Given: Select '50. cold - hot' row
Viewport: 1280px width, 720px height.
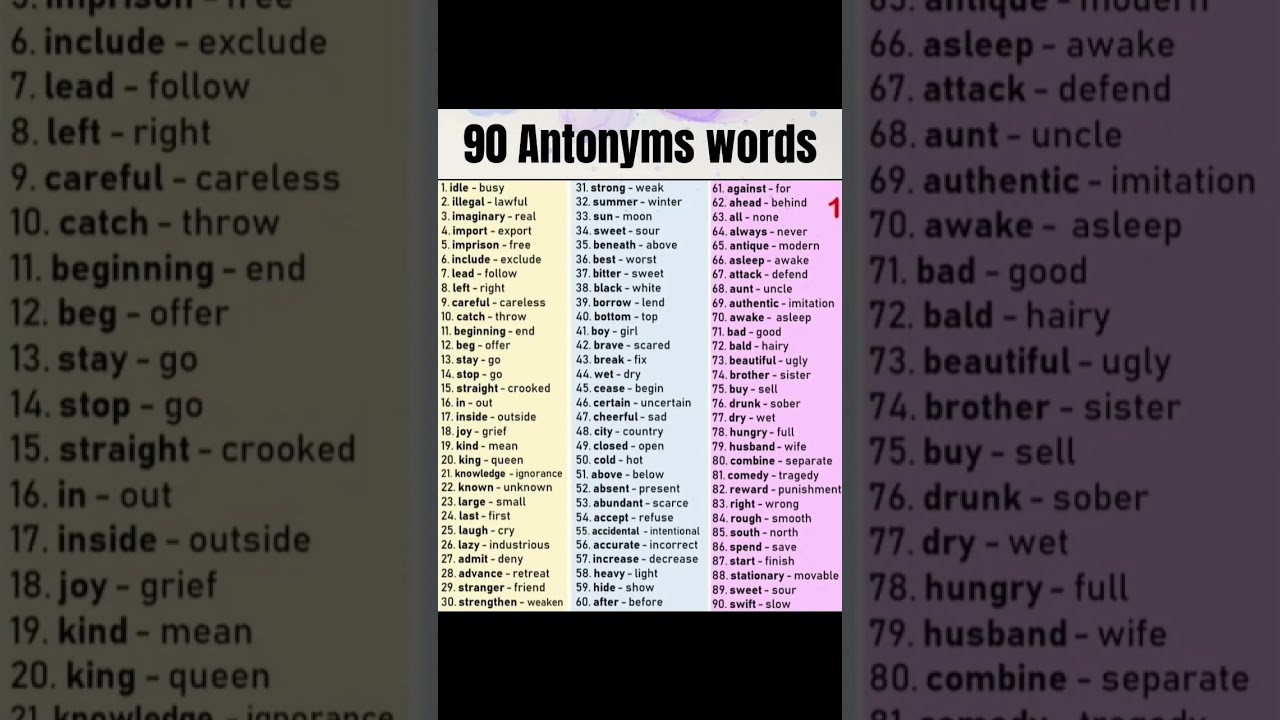Looking at the screenshot, I should click(x=609, y=460).
